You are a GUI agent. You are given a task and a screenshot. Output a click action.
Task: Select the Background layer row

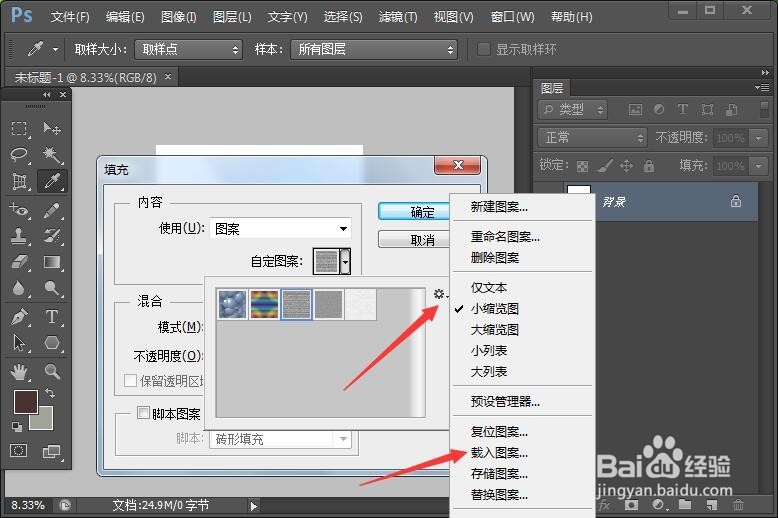pyautogui.click(x=646, y=201)
